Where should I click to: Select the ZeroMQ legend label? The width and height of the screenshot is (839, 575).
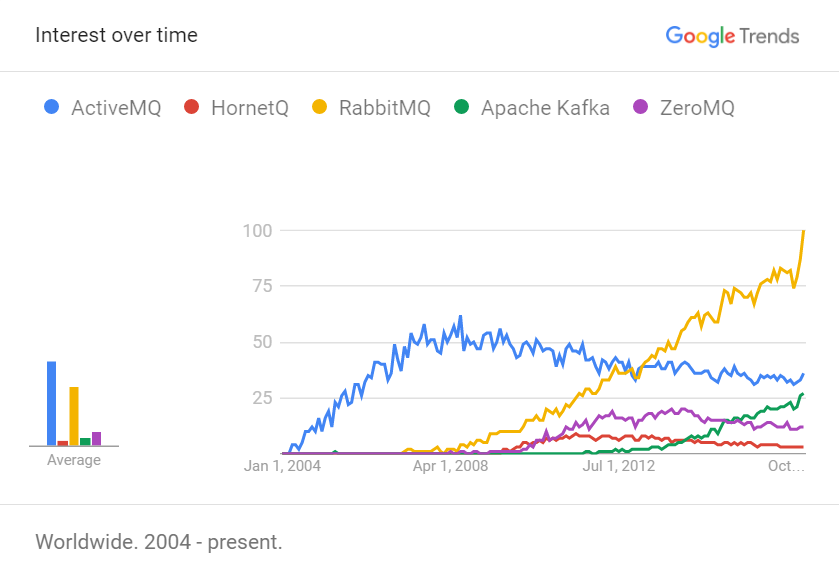coord(697,108)
